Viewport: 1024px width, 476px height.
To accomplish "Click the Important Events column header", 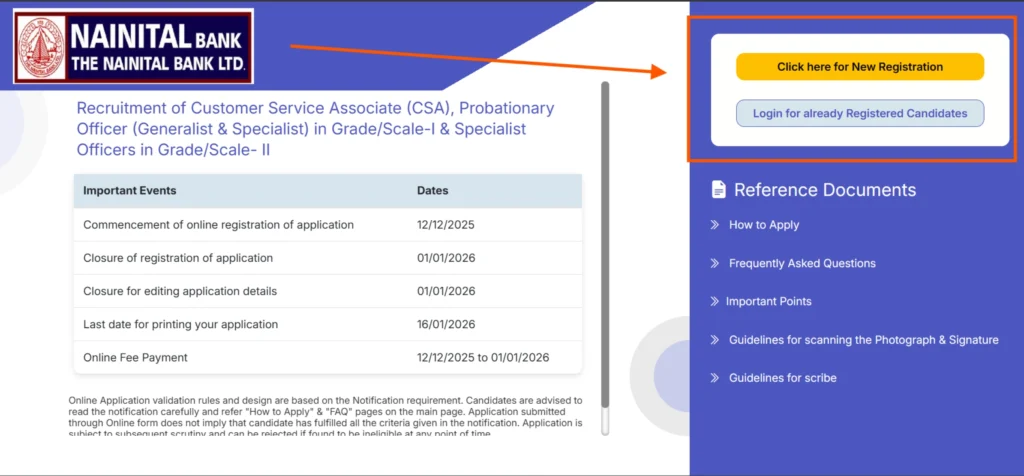I will [130, 190].
